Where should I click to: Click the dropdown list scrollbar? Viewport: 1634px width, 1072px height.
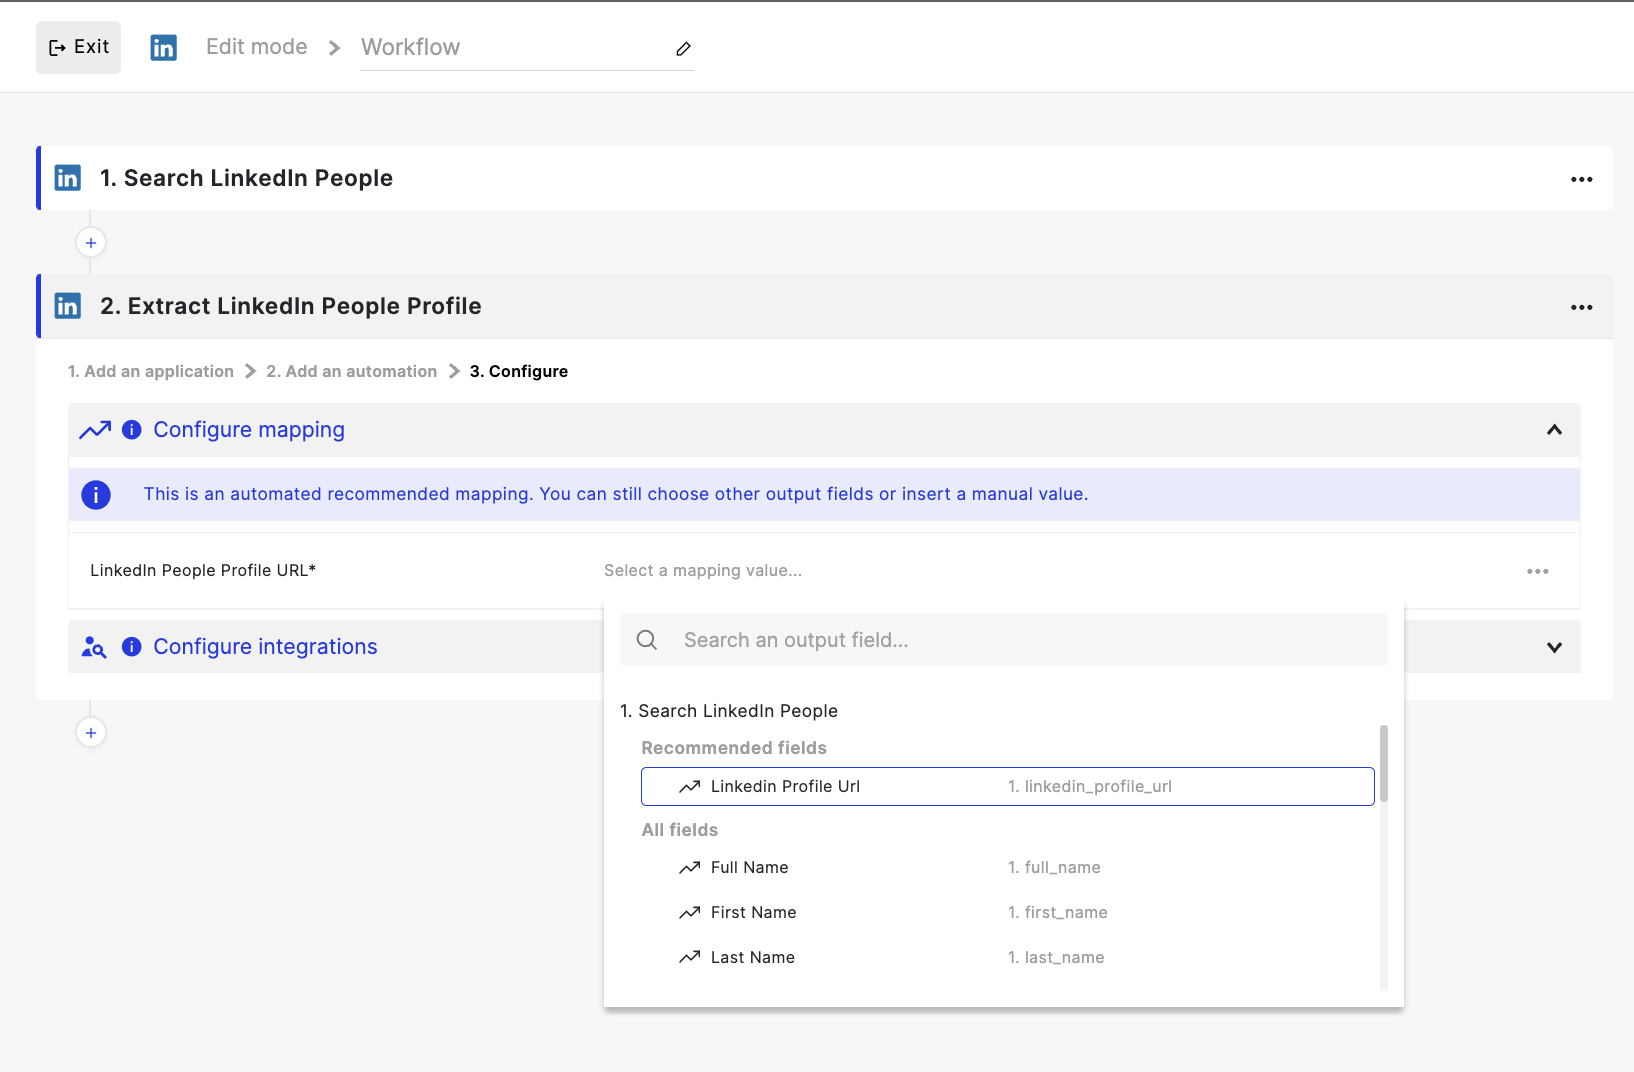1384,763
